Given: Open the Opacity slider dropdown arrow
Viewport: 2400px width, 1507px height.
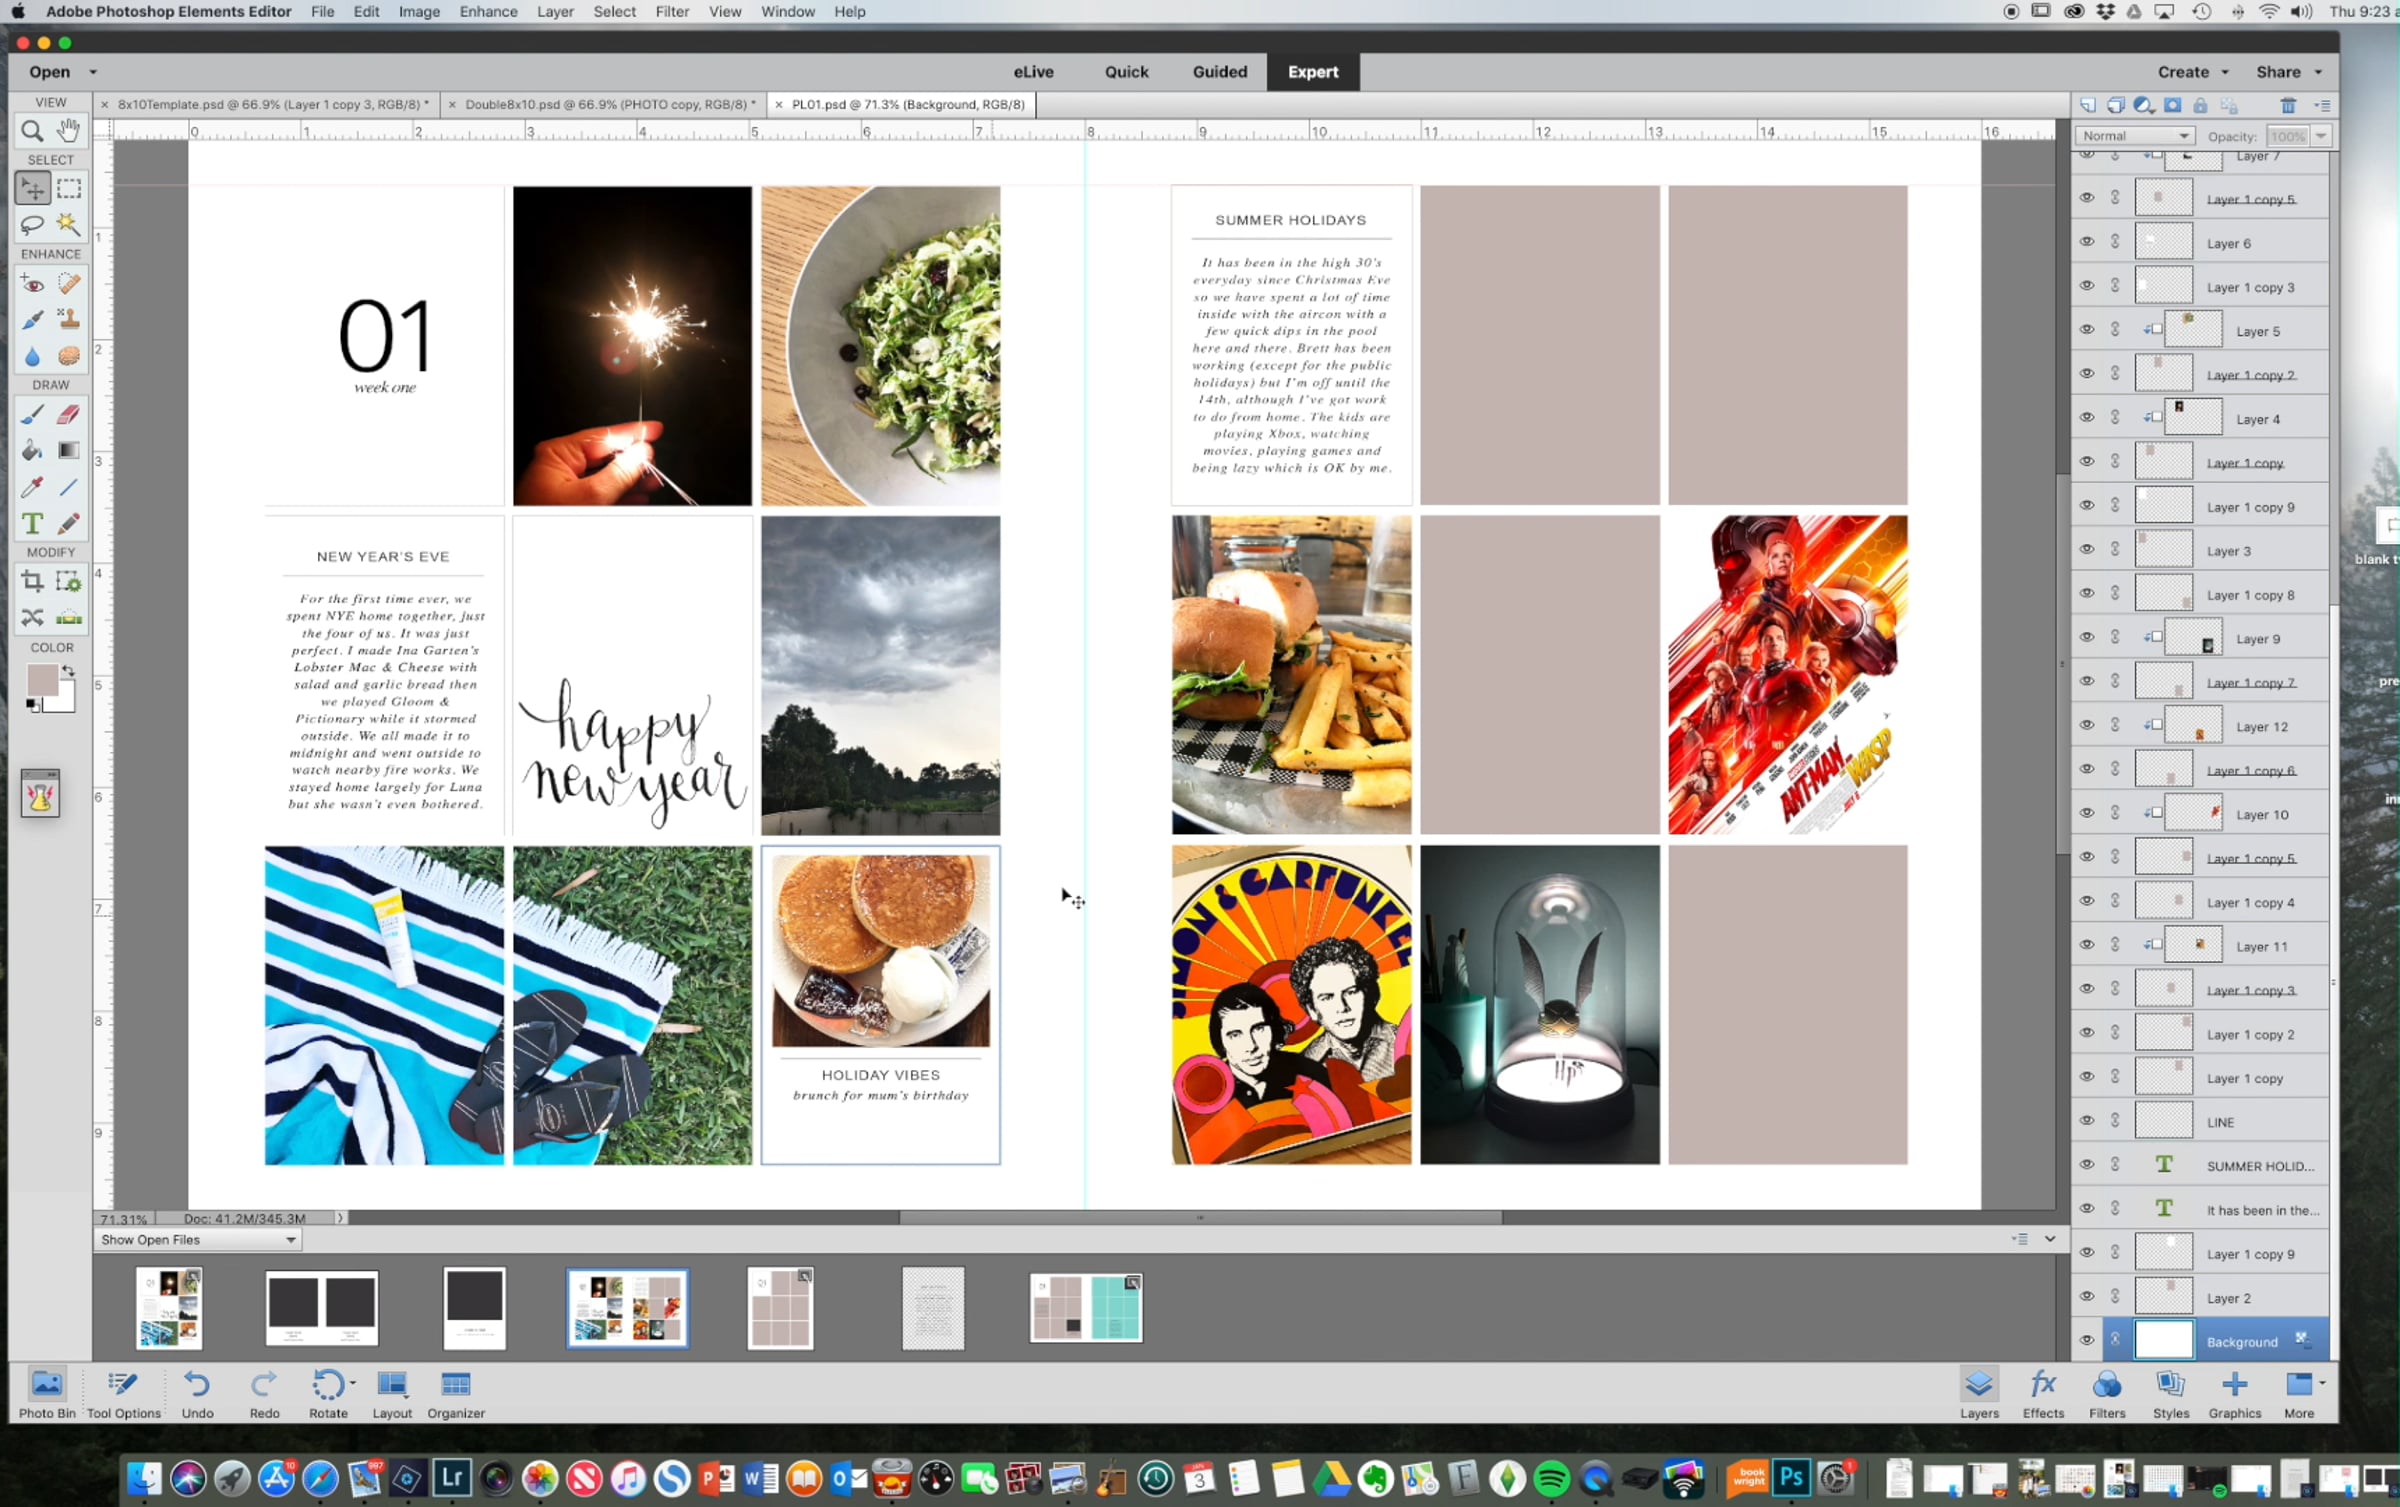Looking at the screenshot, I should coord(2321,136).
